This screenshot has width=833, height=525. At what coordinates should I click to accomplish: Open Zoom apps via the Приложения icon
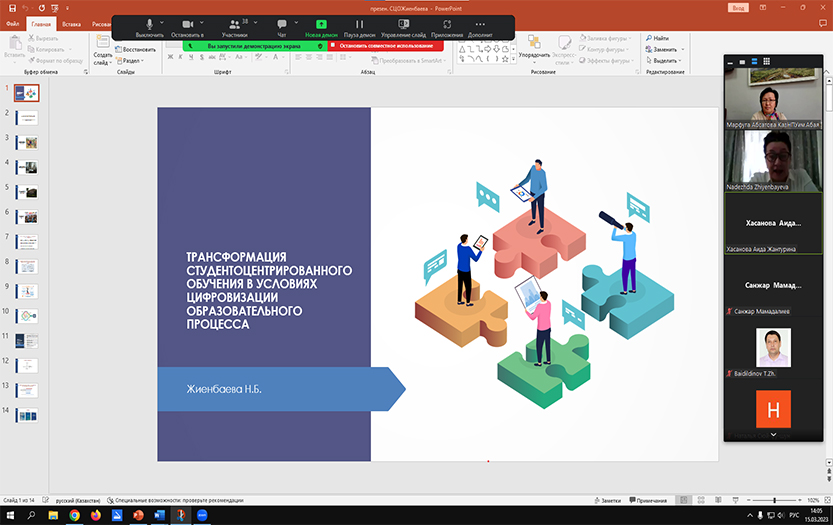pyautogui.click(x=447, y=26)
